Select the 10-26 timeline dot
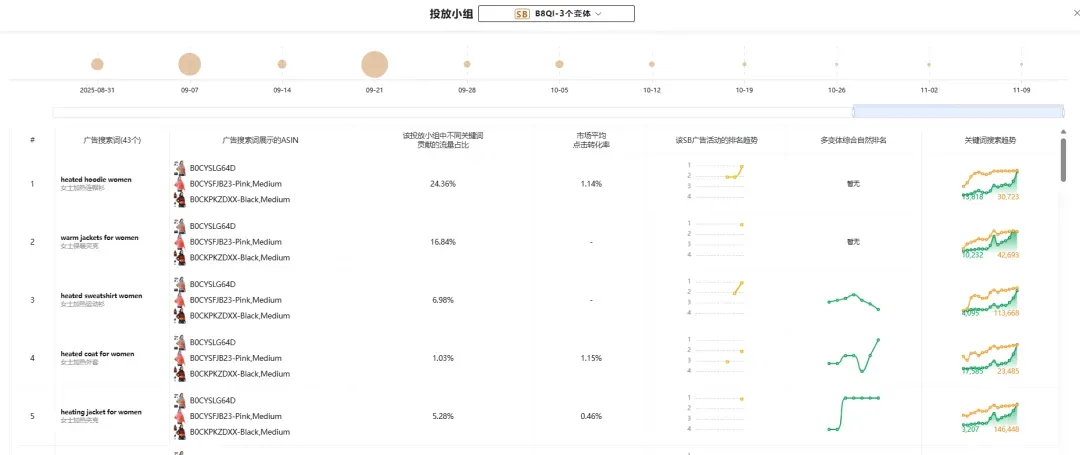The width and height of the screenshot is (1080, 455). [837, 64]
